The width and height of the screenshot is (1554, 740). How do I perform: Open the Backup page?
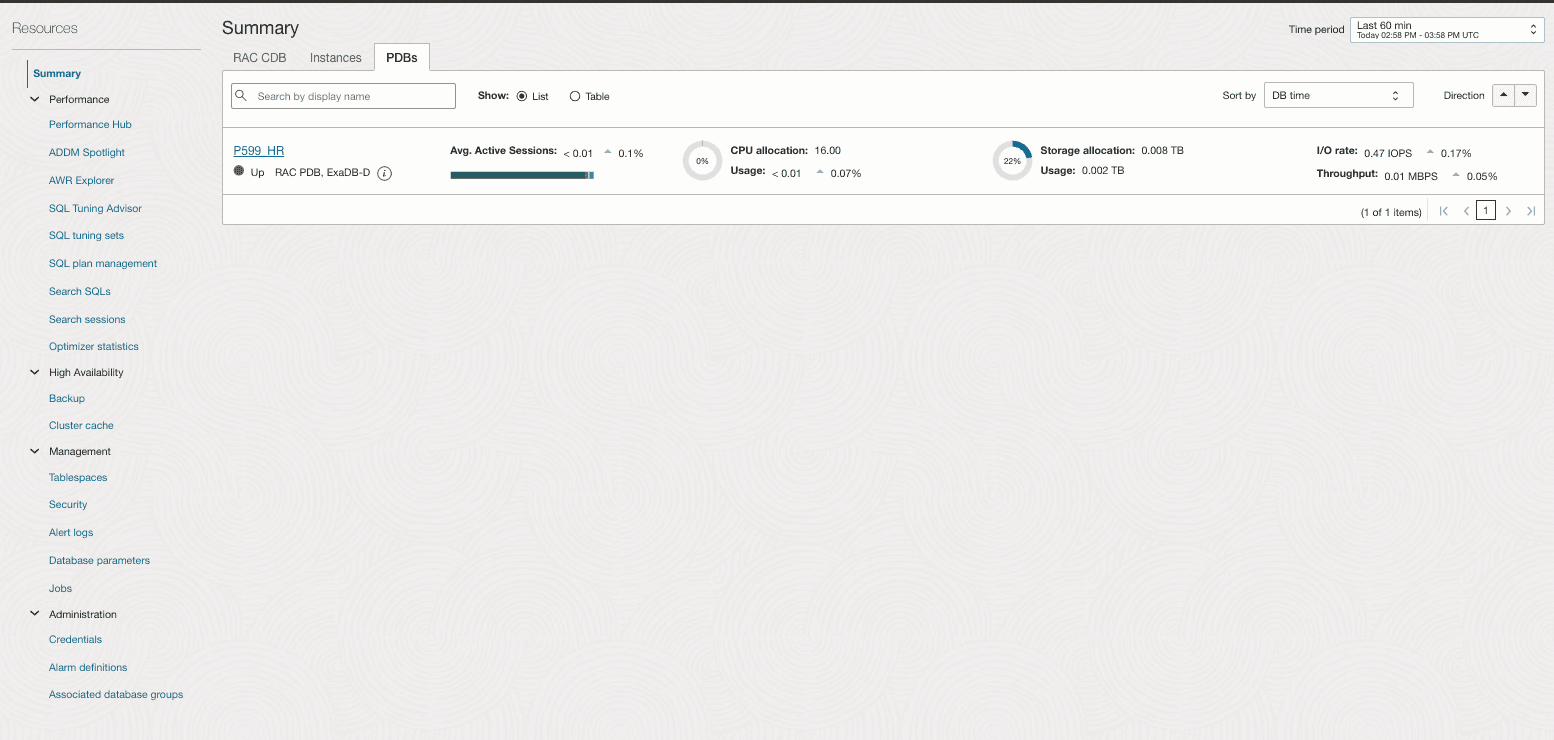click(x=67, y=399)
